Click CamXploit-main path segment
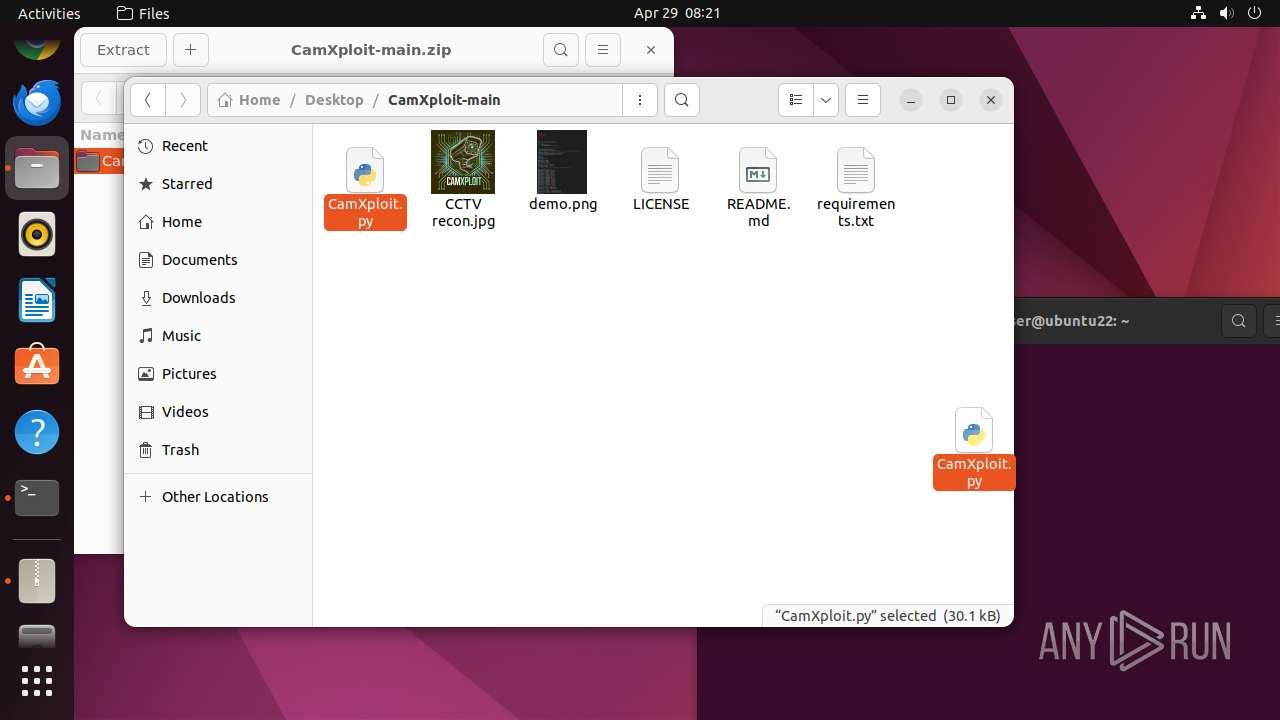1280x720 pixels. (x=444, y=100)
